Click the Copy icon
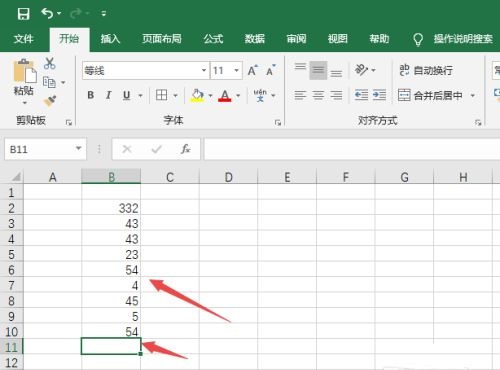This screenshot has width=500, height=370. click(49, 82)
